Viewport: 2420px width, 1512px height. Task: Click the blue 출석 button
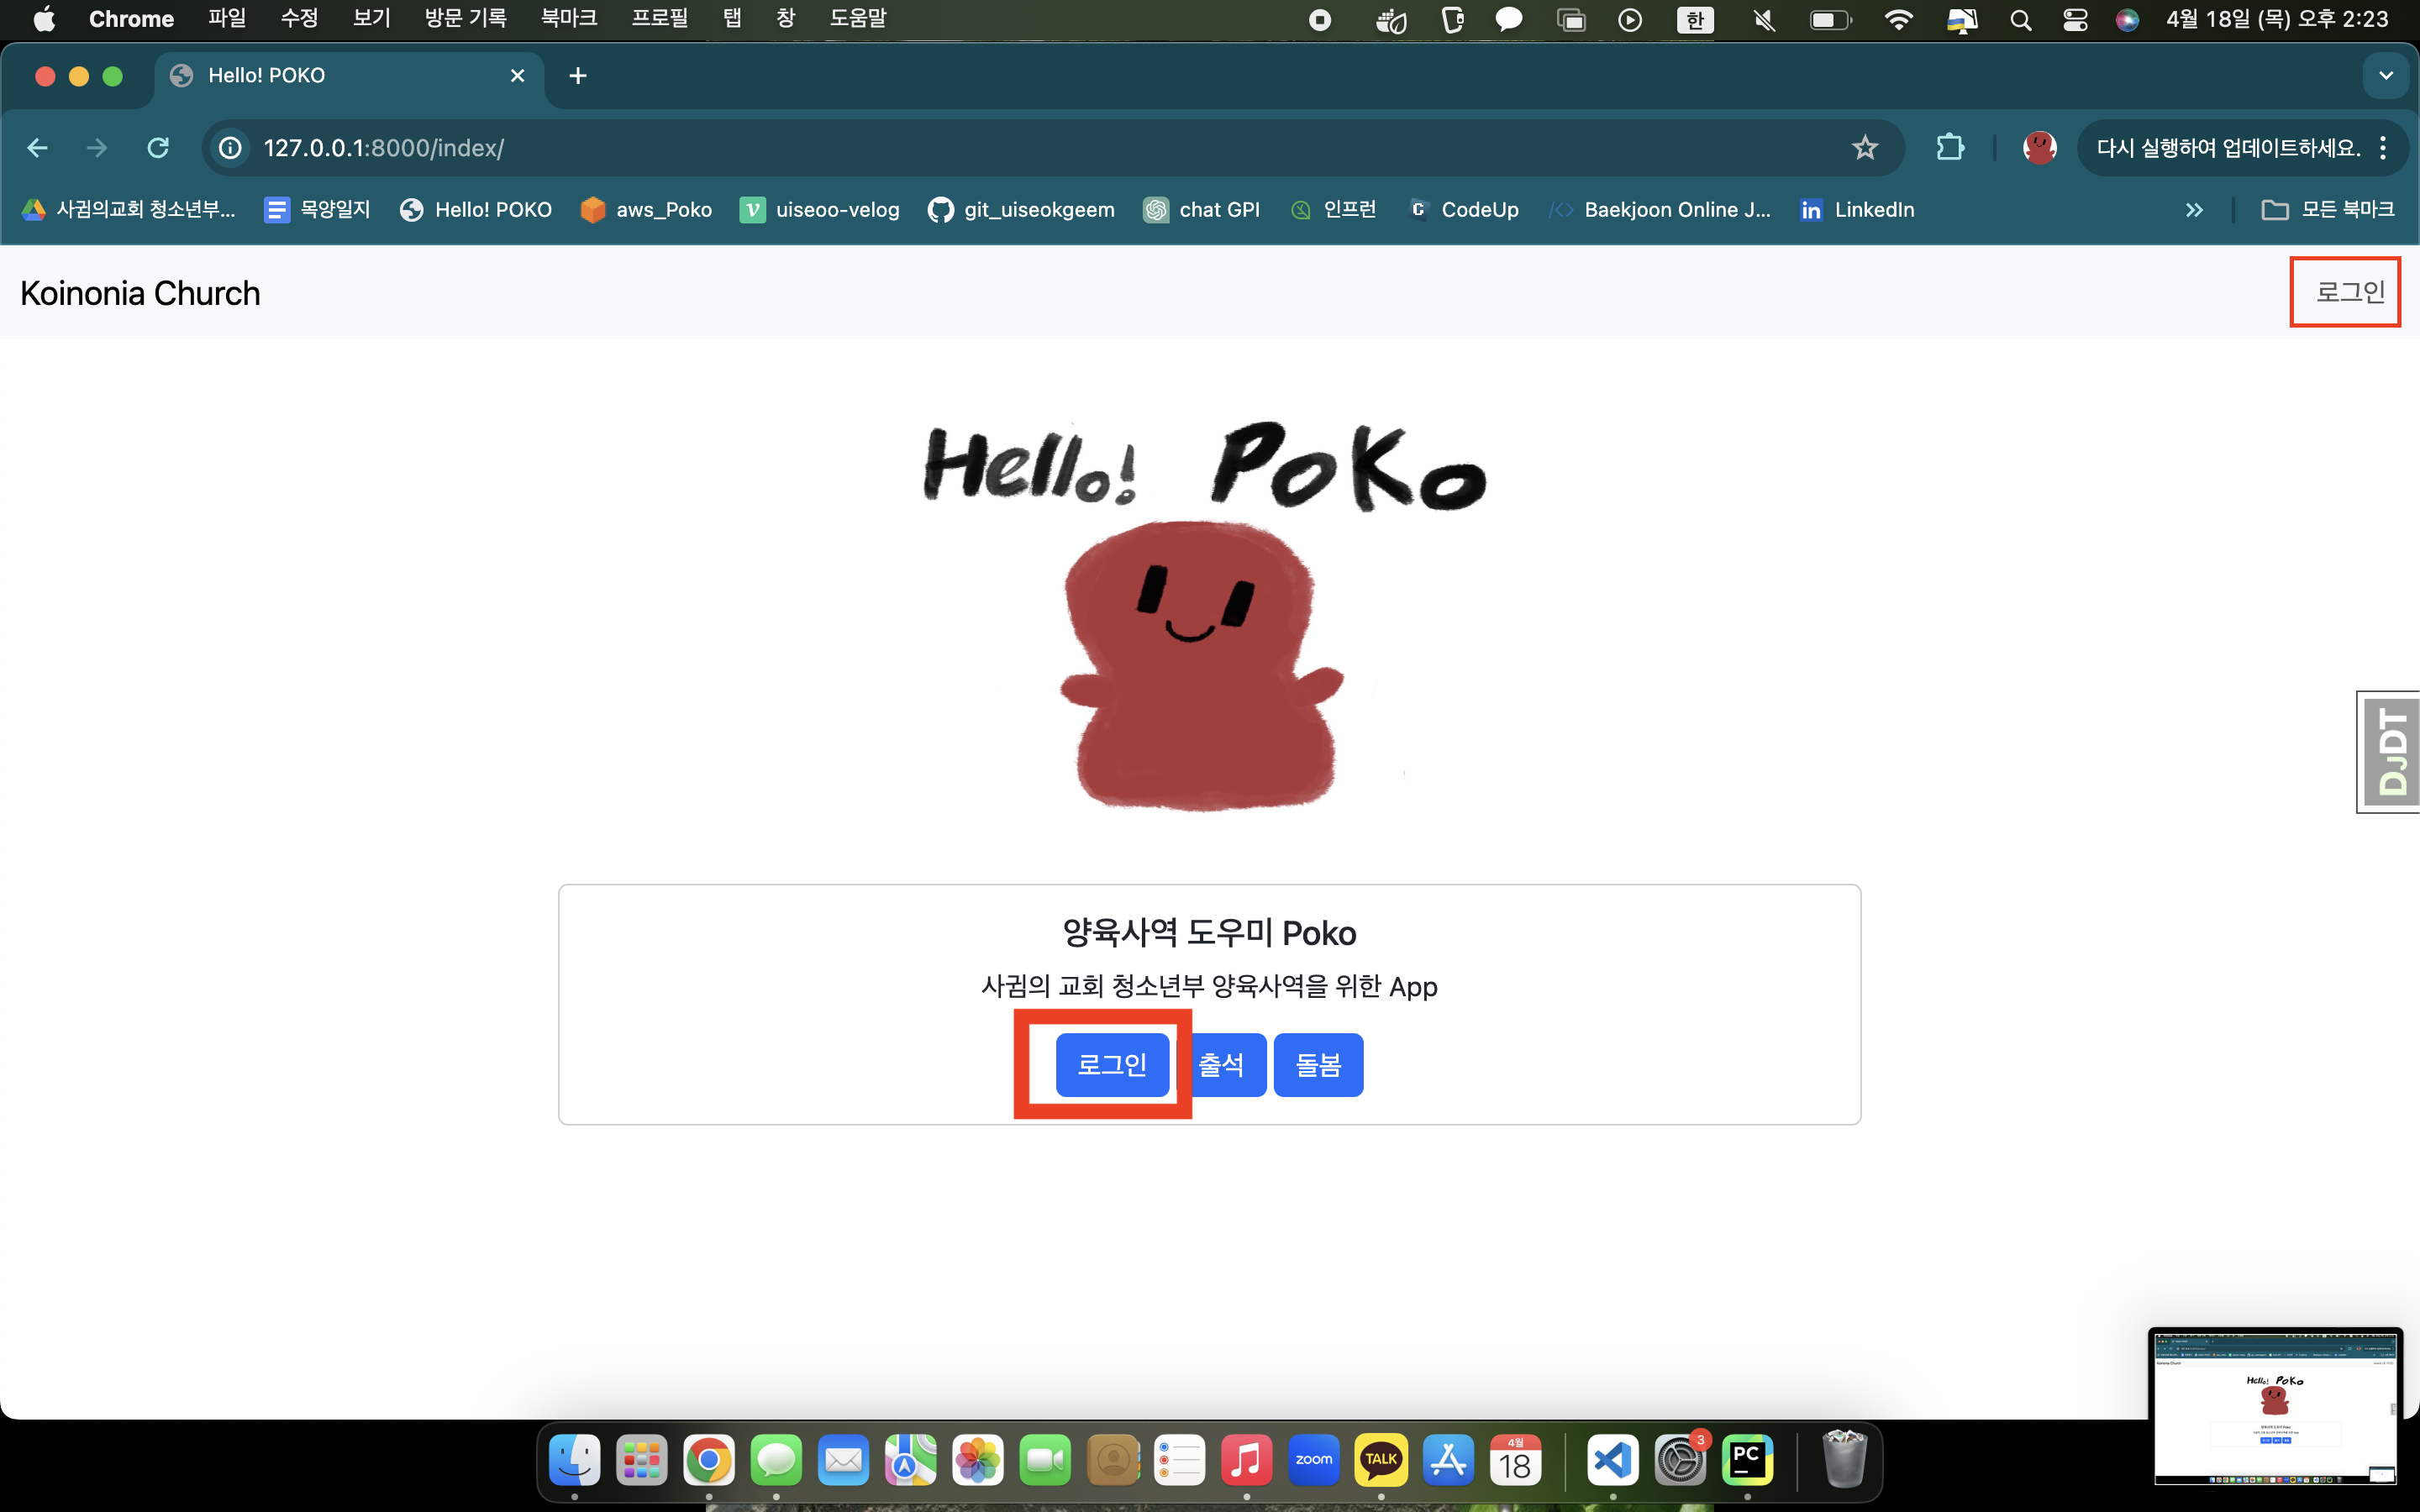[x=1225, y=1064]
